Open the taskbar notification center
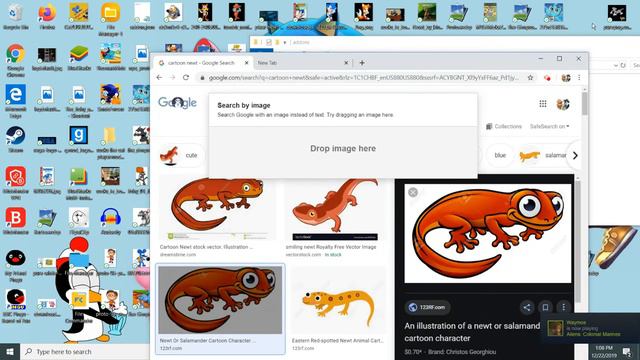640x360 pixels. coord(627,351)
